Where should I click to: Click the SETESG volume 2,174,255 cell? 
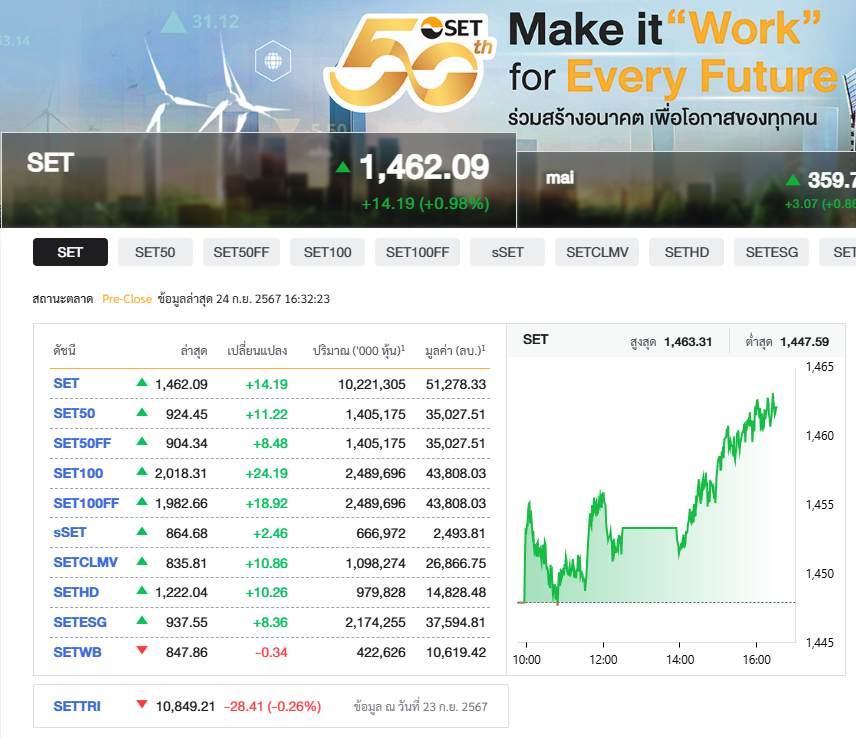(376, 622)
